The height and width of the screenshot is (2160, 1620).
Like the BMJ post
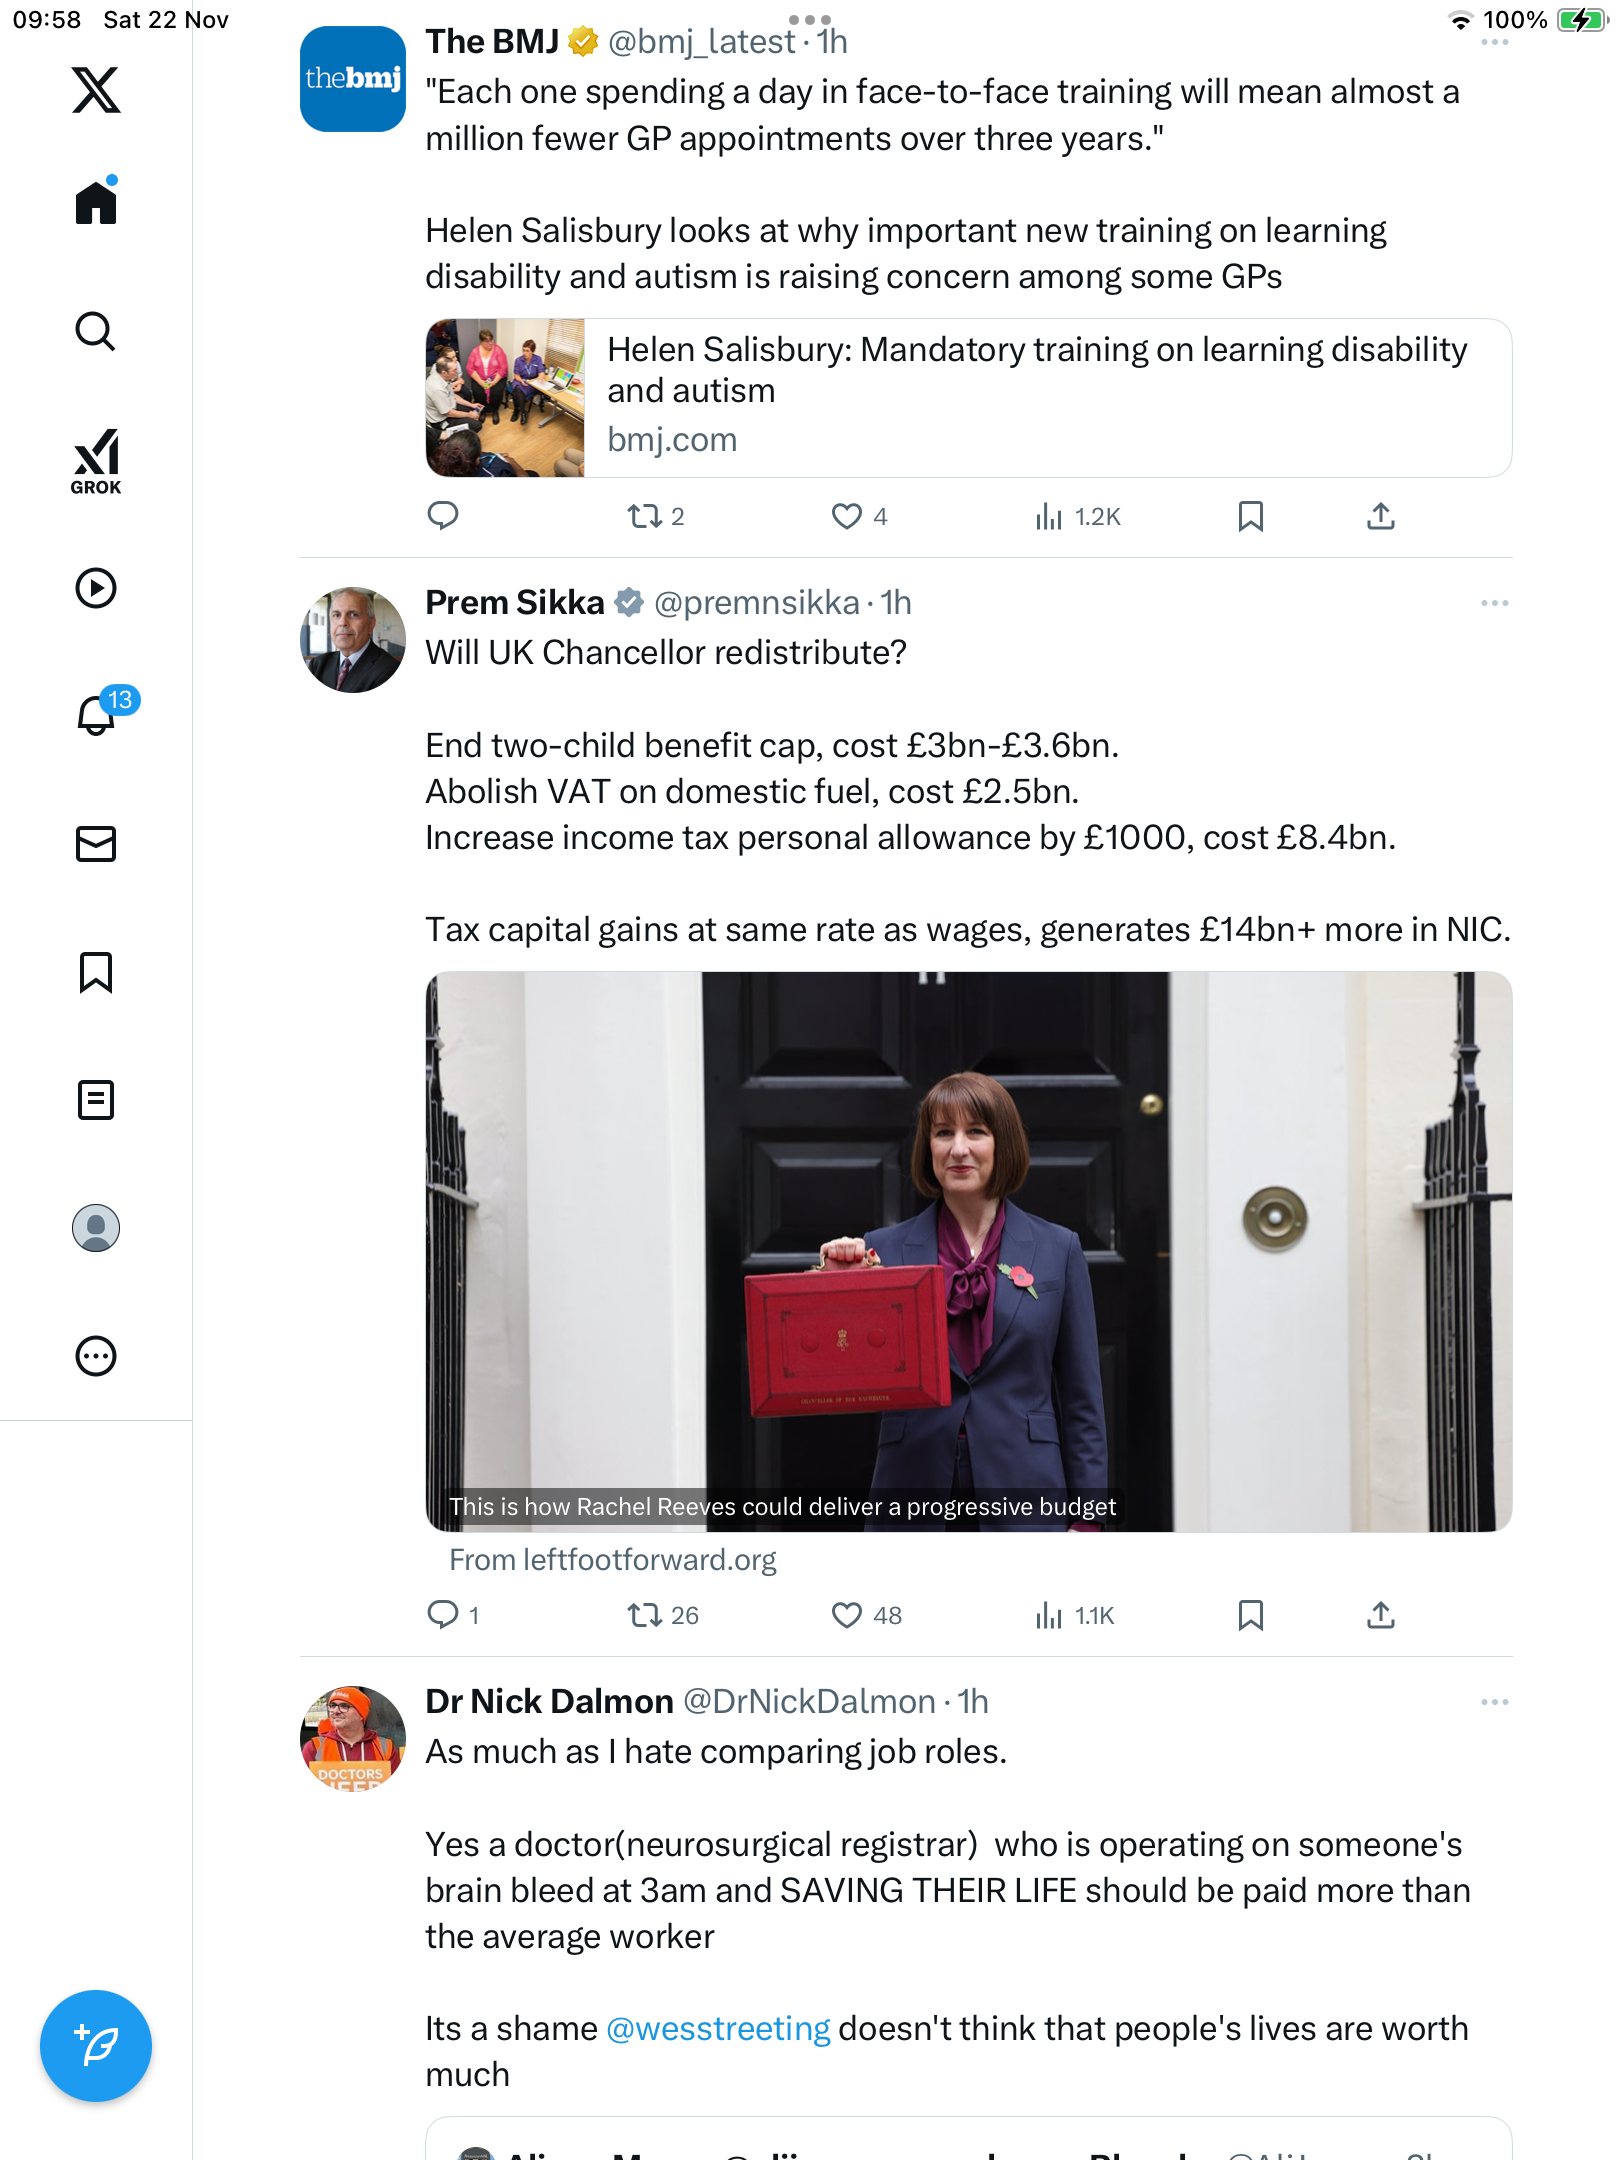point(847,516)
